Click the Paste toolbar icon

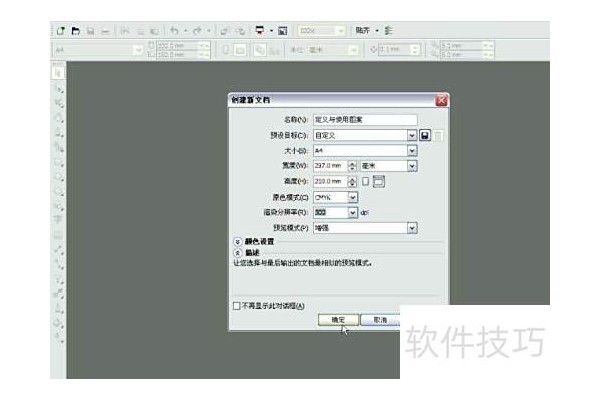coord(155,31)
